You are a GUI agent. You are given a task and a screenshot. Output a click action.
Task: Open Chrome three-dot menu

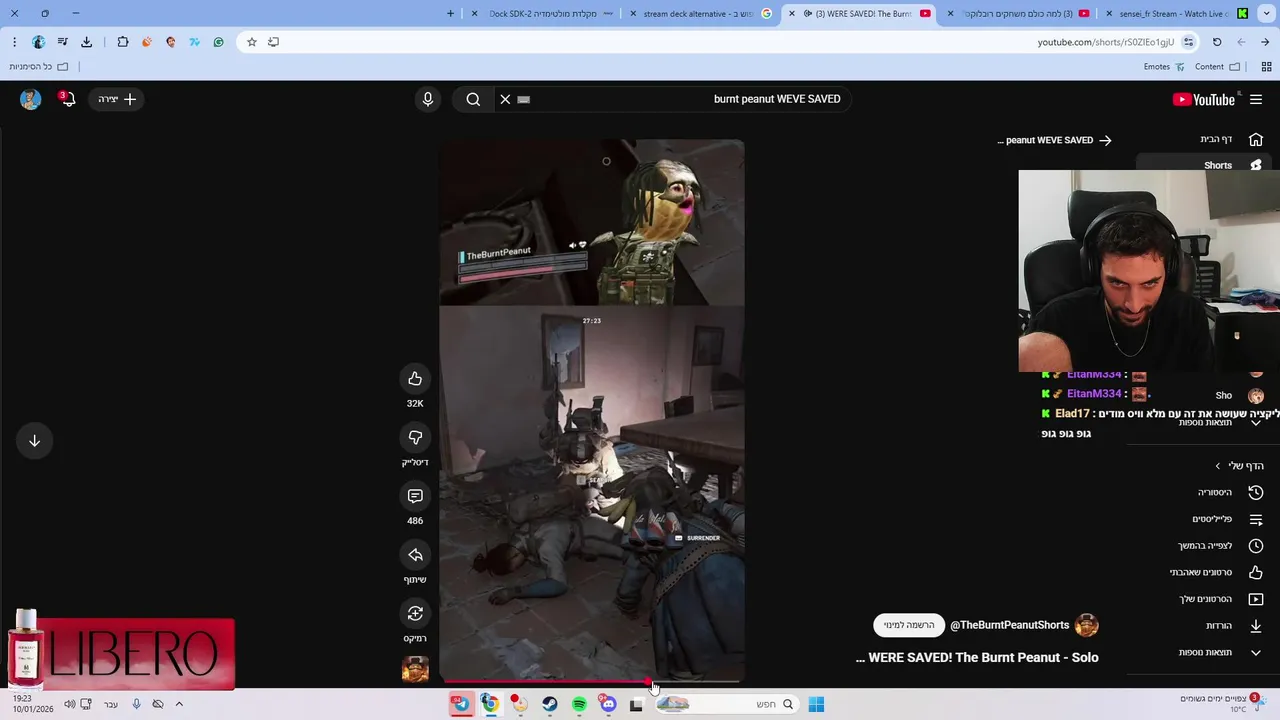pyautogui.click(x=14, y=42)
